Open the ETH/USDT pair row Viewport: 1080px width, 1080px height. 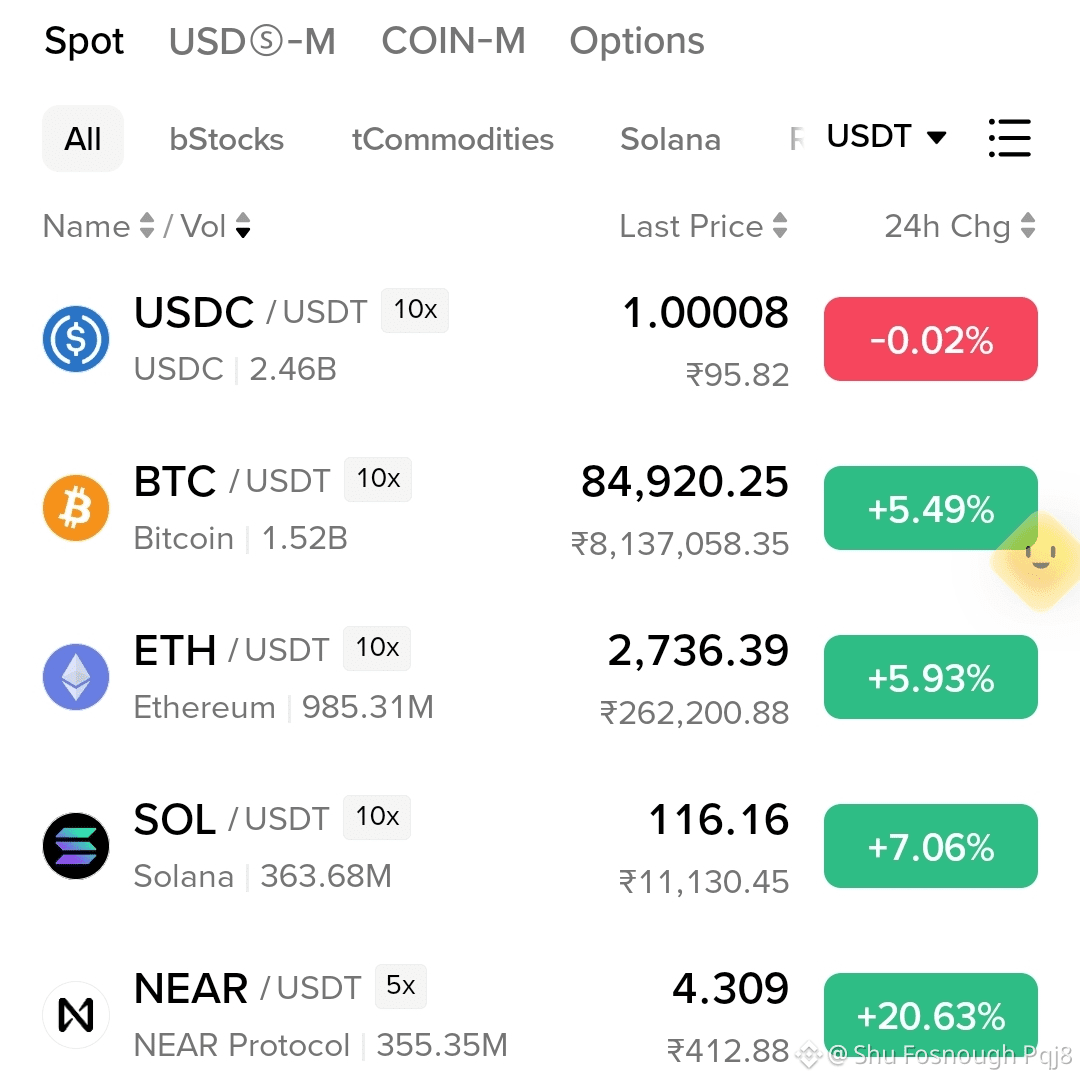click(x=540, y=677)
